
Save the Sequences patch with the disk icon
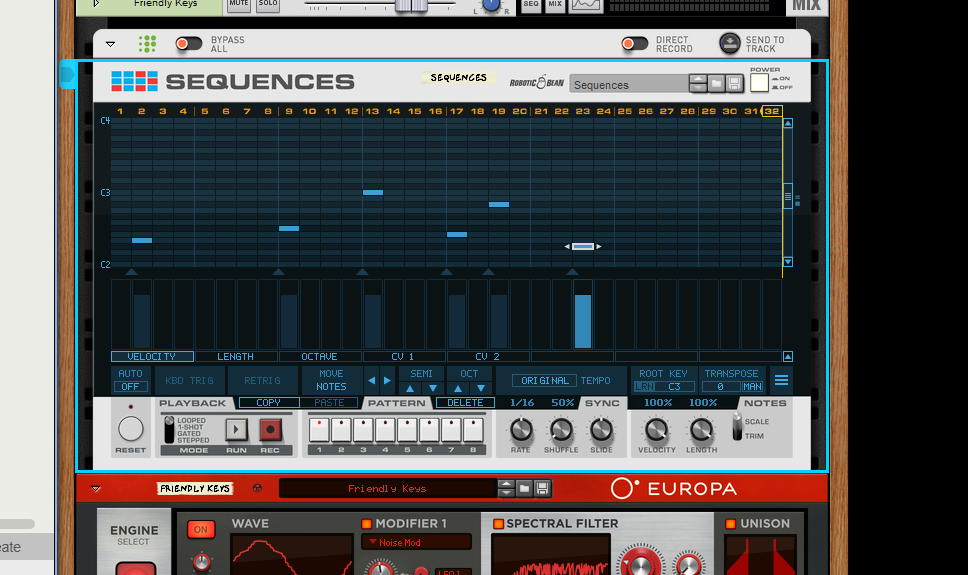pyautogui.click(x=734, y=83)
